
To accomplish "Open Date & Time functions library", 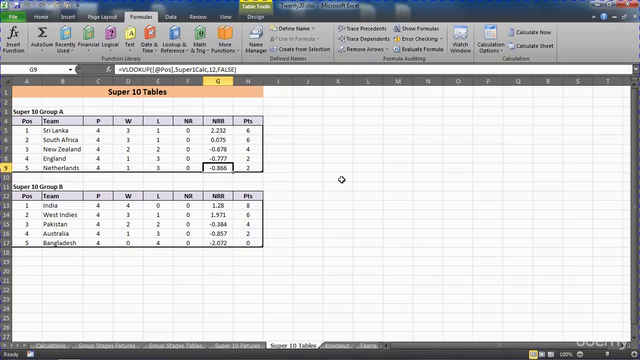I will tap(149, 39).
